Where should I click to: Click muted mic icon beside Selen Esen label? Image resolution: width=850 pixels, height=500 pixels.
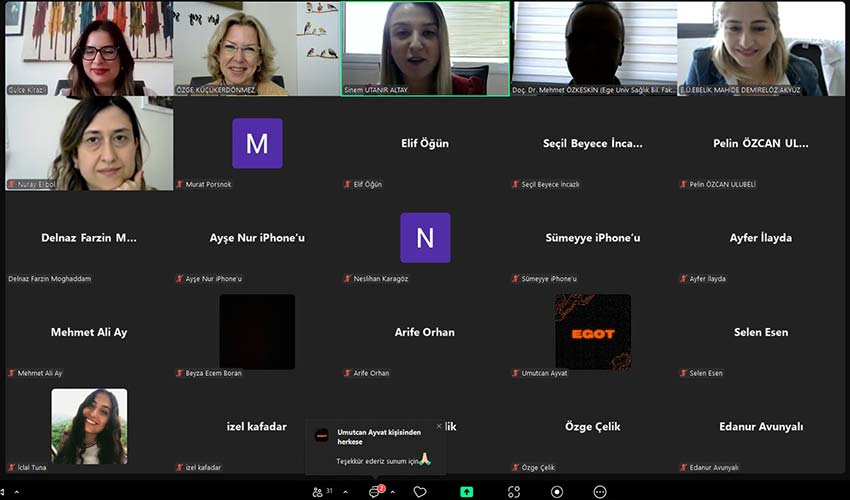(684, 373)
